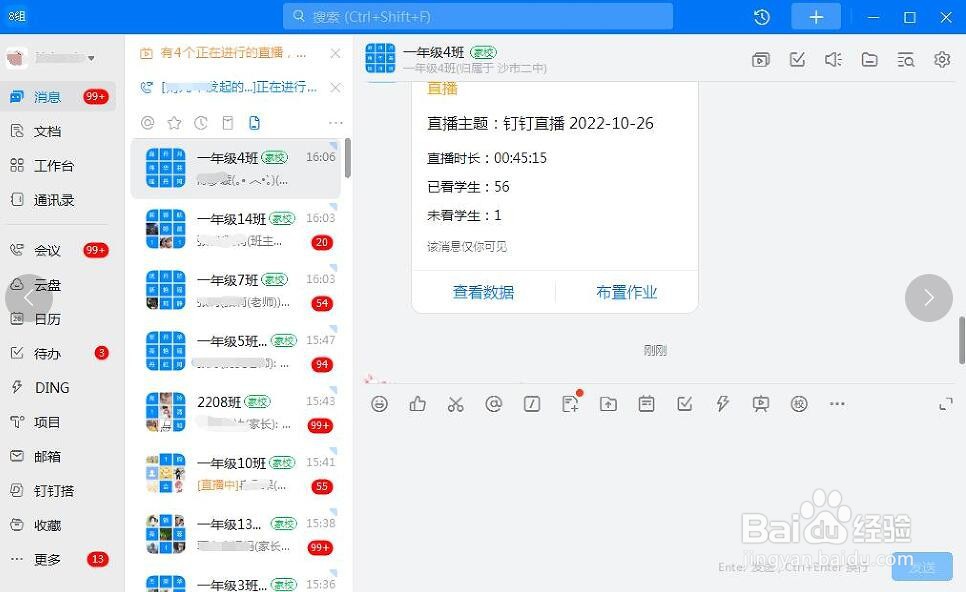Open 会议 meetings section
Screen dimensions: 966x592
coord(58,250)
